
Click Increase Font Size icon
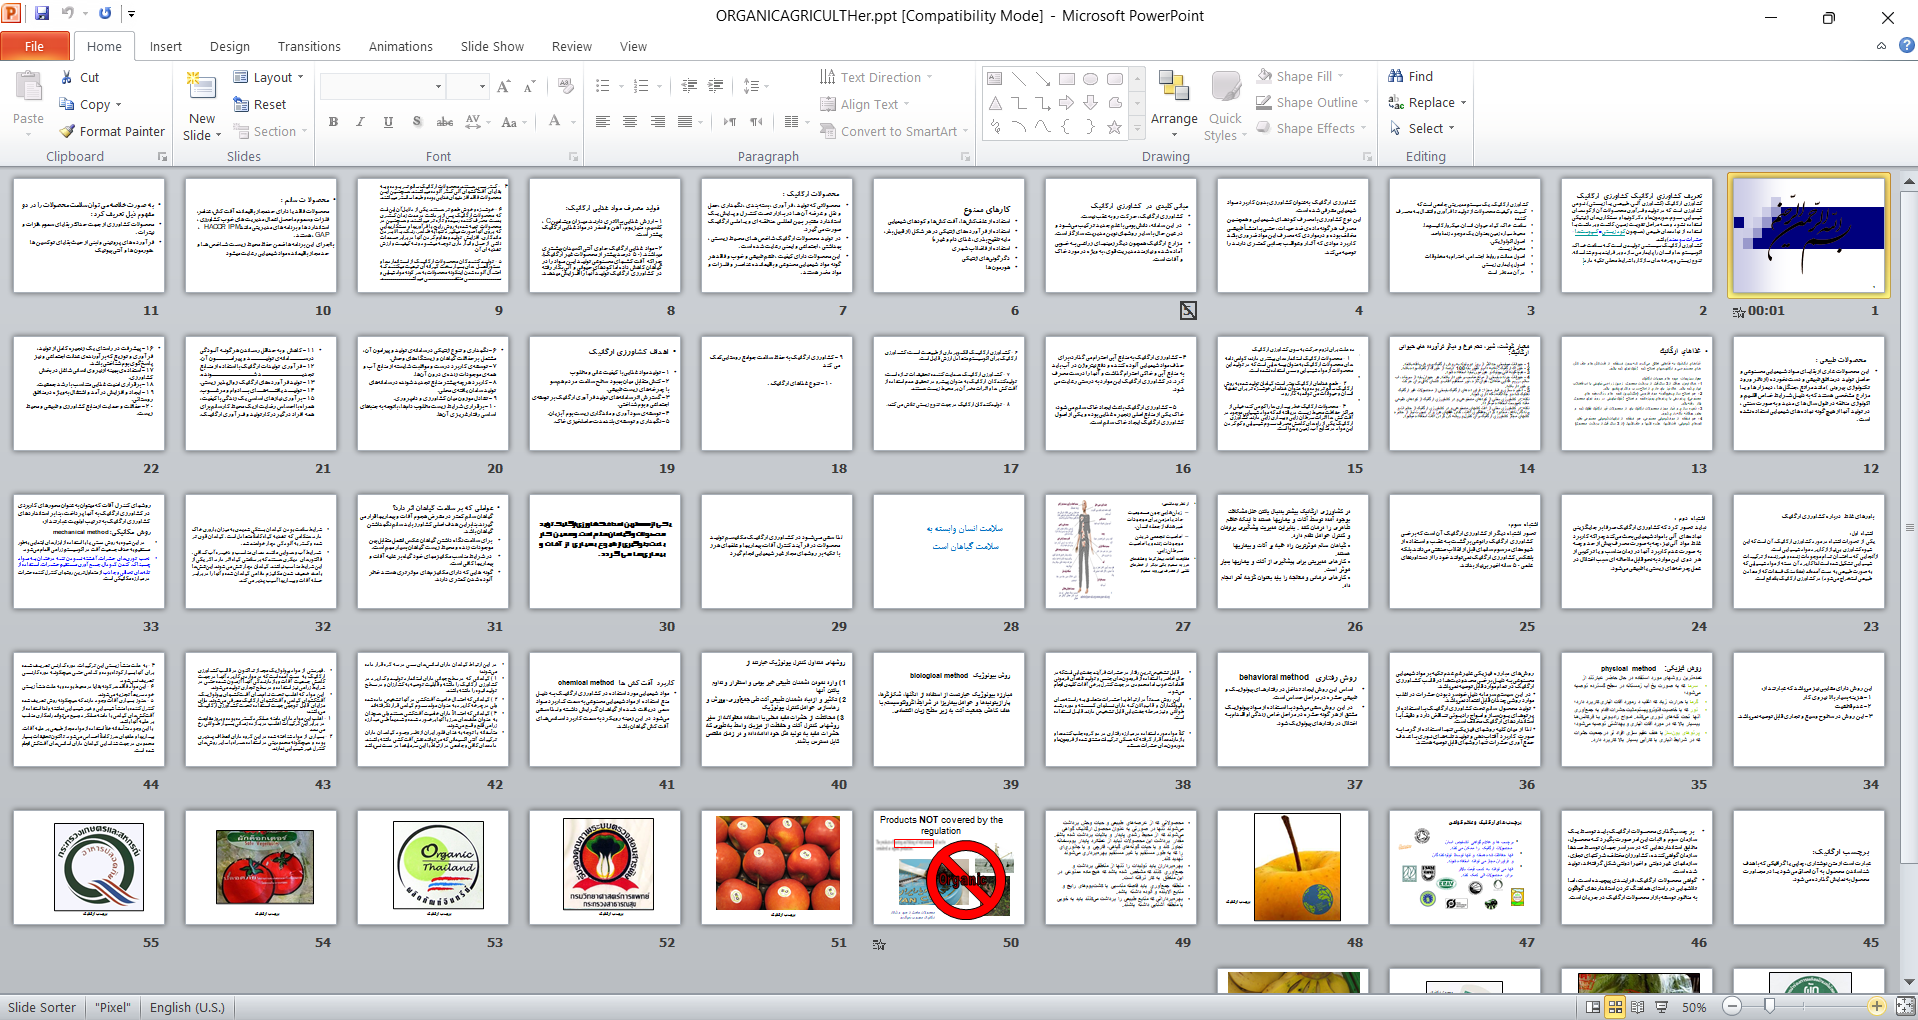click(x=504, y=86)
